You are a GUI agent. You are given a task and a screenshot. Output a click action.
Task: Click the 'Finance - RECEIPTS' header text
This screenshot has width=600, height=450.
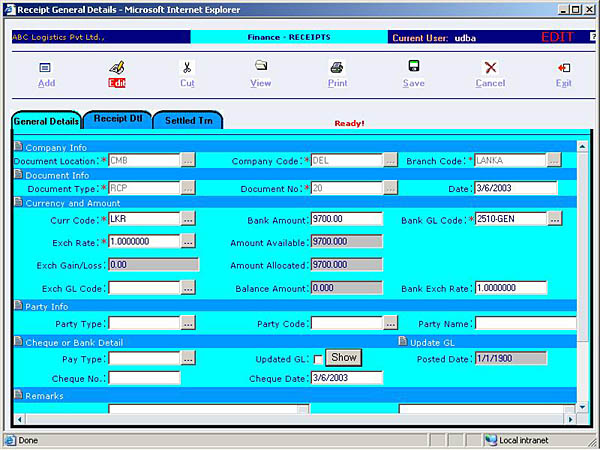pyautogui.click(x=289, y=37)
